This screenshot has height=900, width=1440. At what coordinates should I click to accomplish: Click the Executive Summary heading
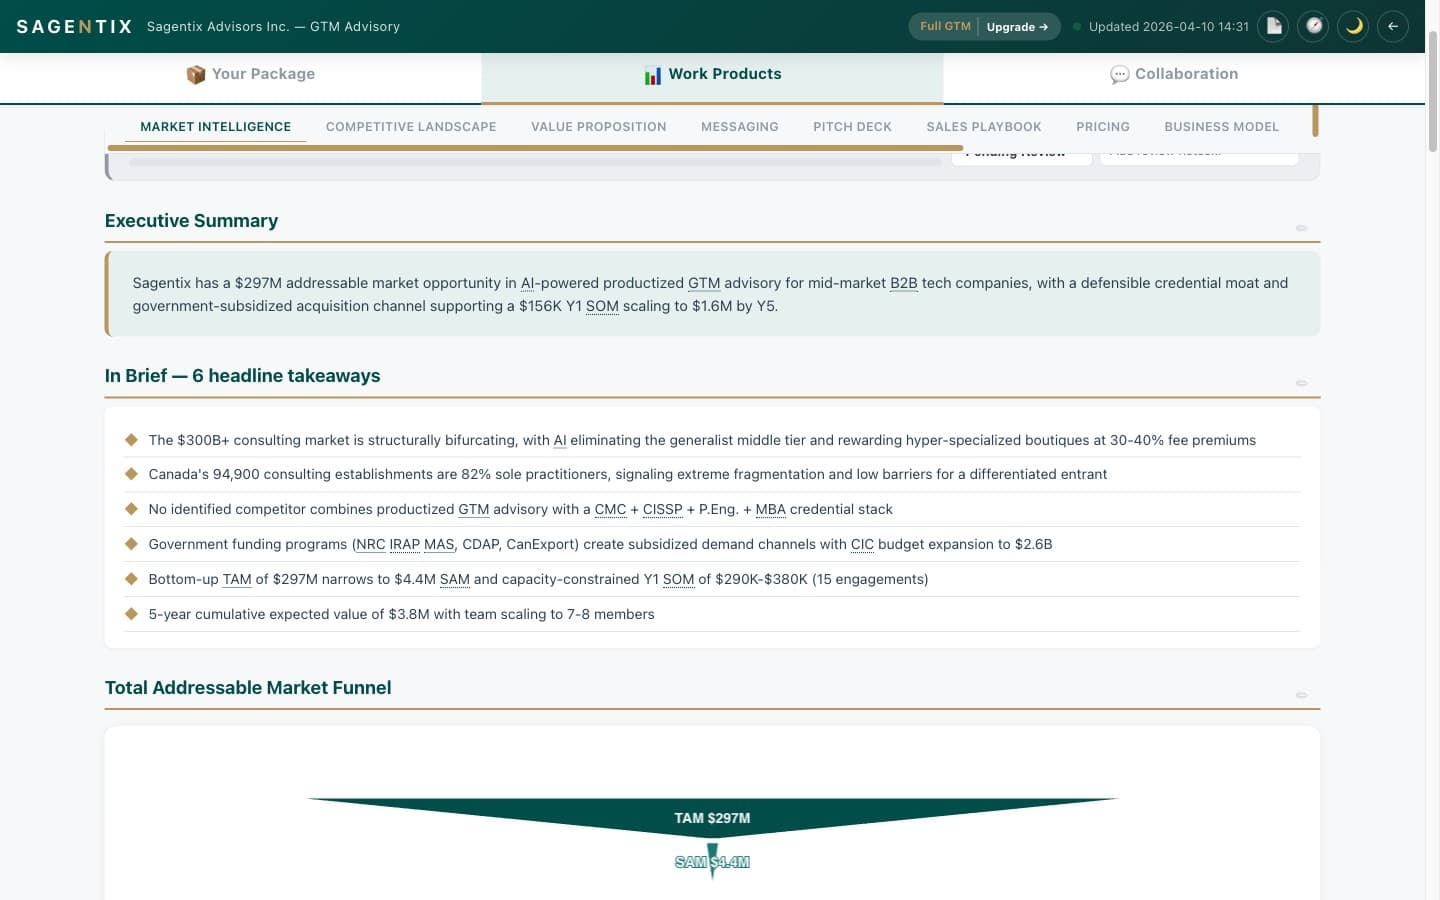191,221
